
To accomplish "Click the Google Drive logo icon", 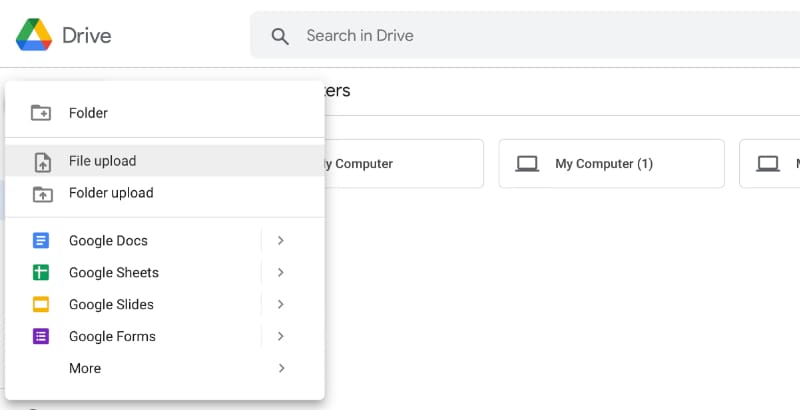I will (x=34, y=35).
